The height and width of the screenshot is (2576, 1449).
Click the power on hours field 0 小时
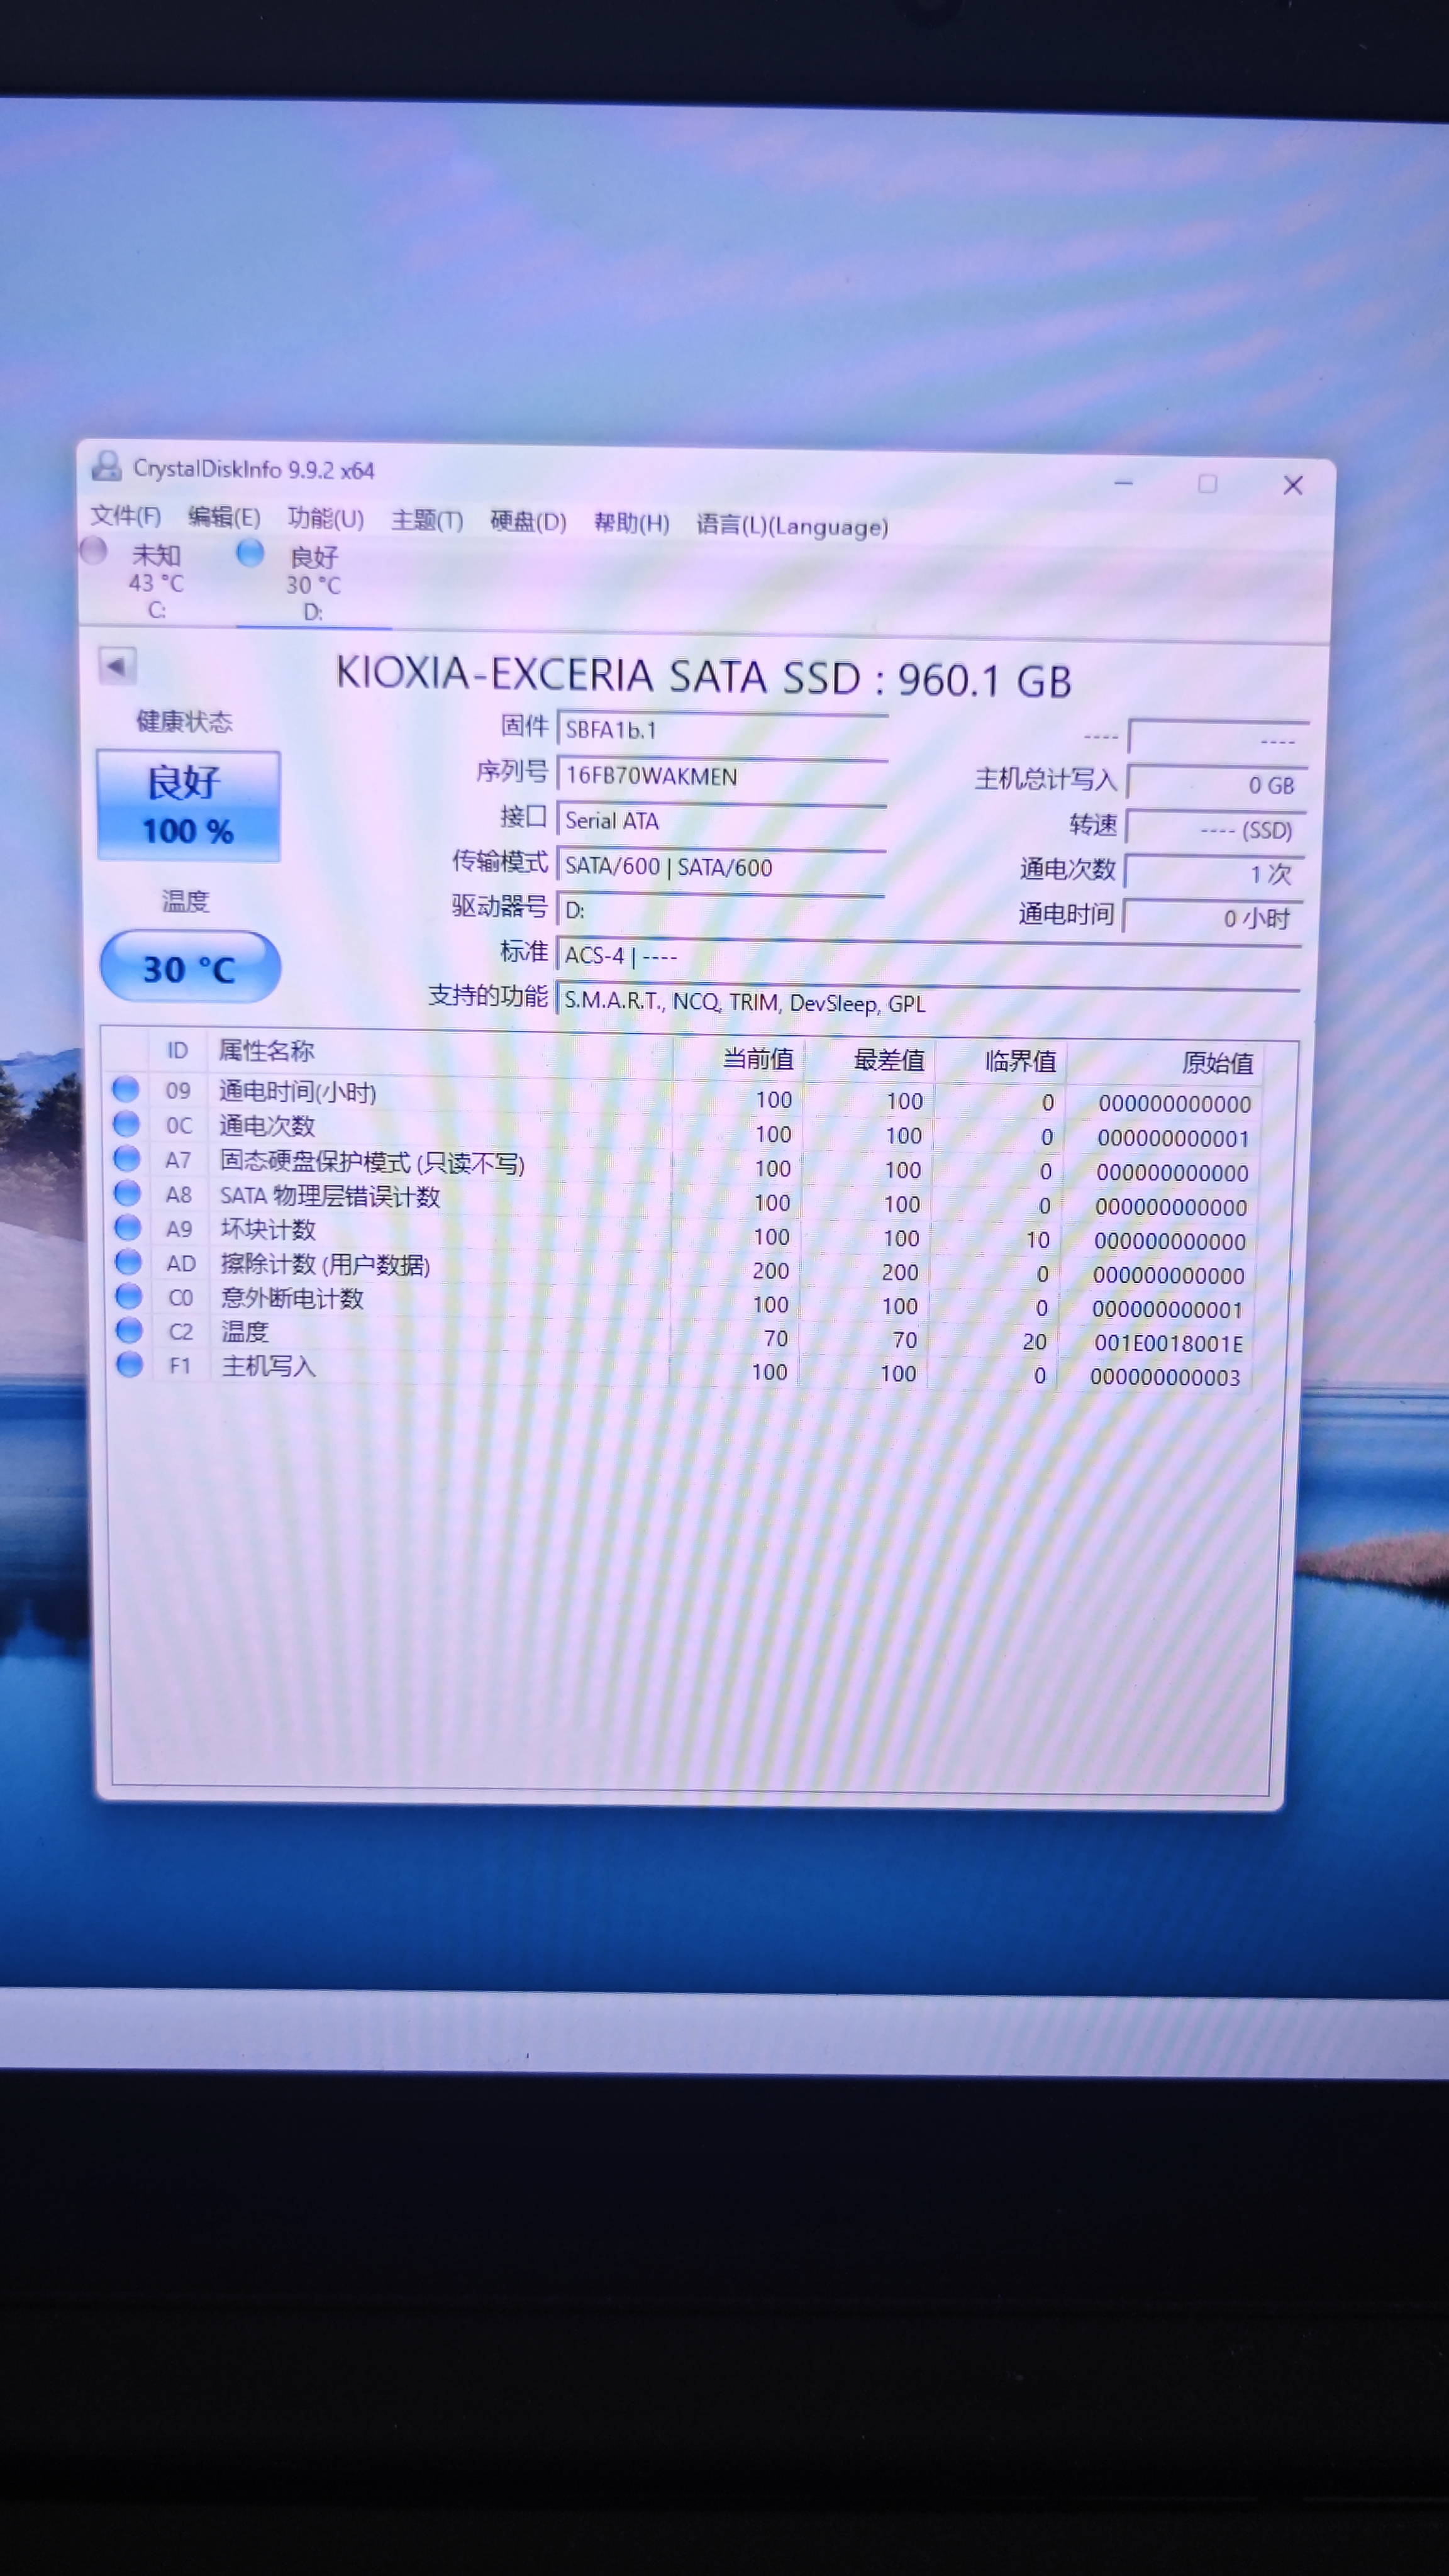(x=1212, y=917)
